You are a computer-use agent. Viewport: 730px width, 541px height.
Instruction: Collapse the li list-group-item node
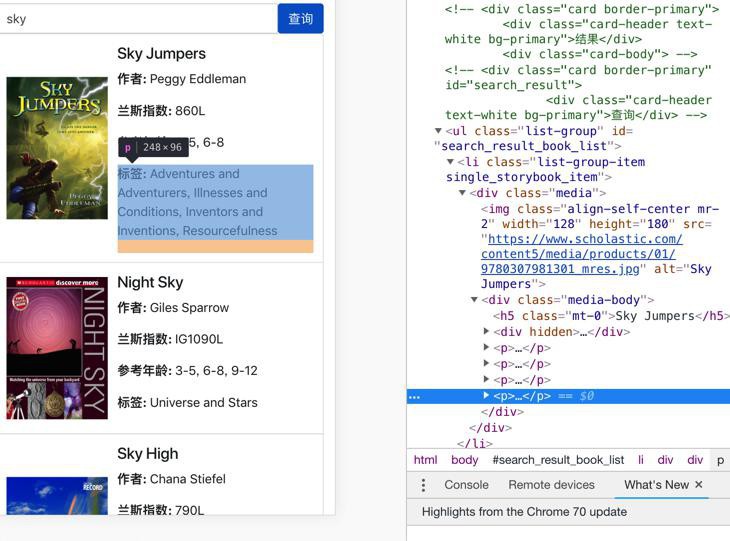(x=450, y=162)
